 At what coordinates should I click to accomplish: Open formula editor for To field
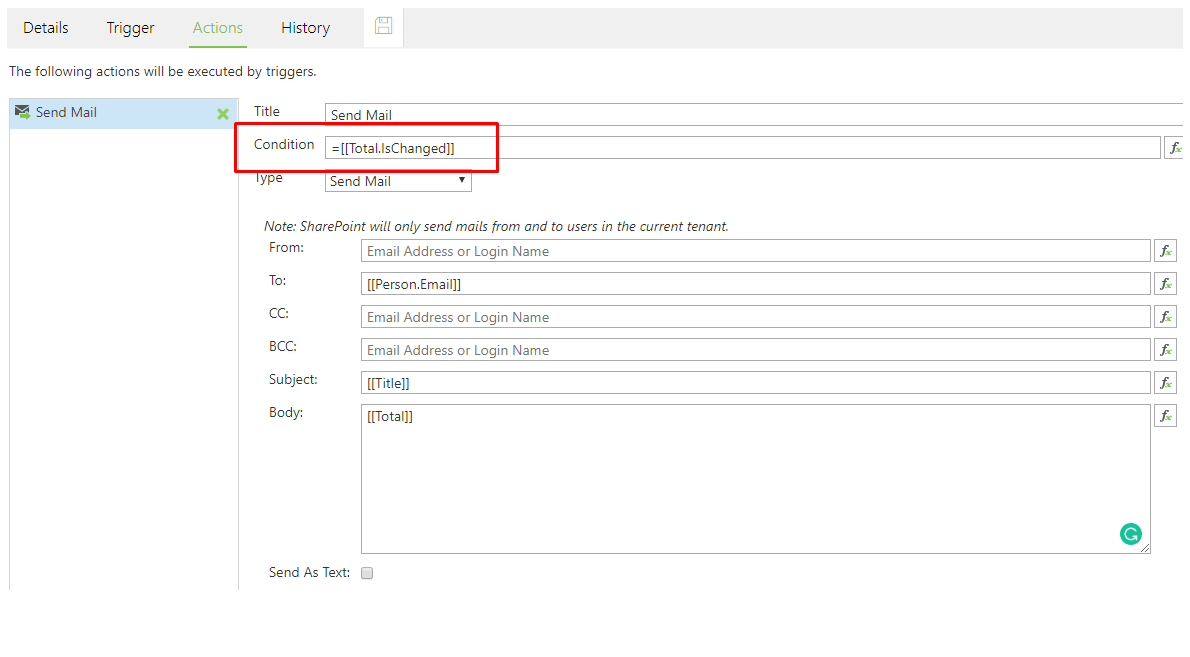tap(1165, 284)
